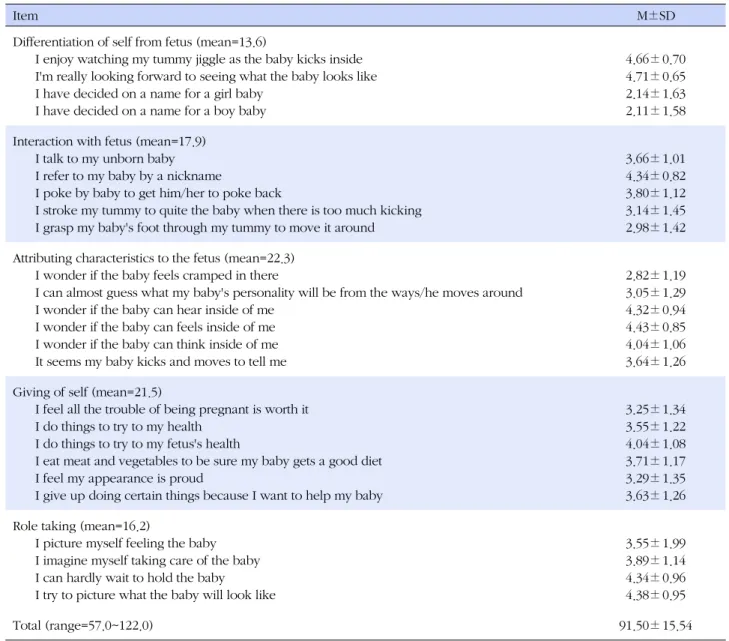Viewport: 729px width, 641px height.
Task: Click the 'Item' column header
Action: point(25,16)
